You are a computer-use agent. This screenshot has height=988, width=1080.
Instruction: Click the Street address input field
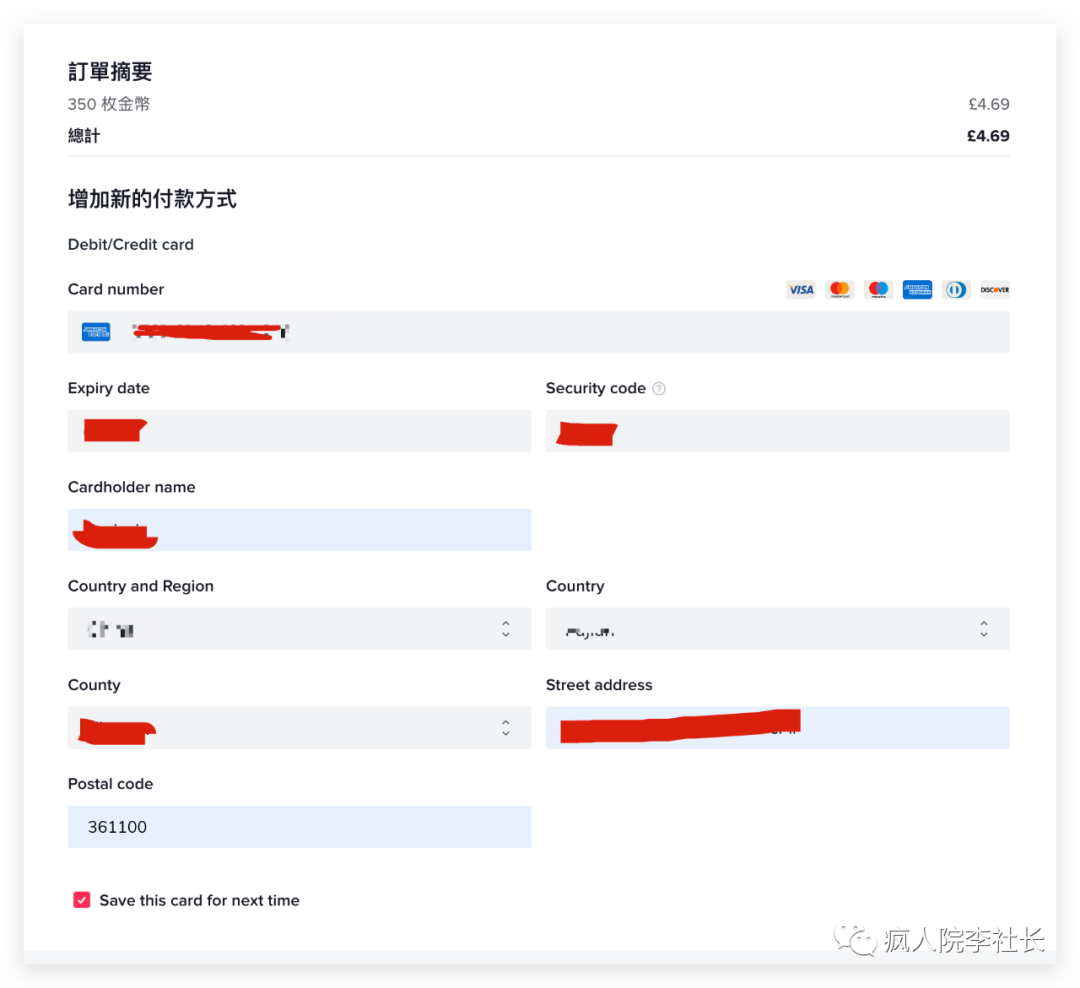tap(778, 728)
